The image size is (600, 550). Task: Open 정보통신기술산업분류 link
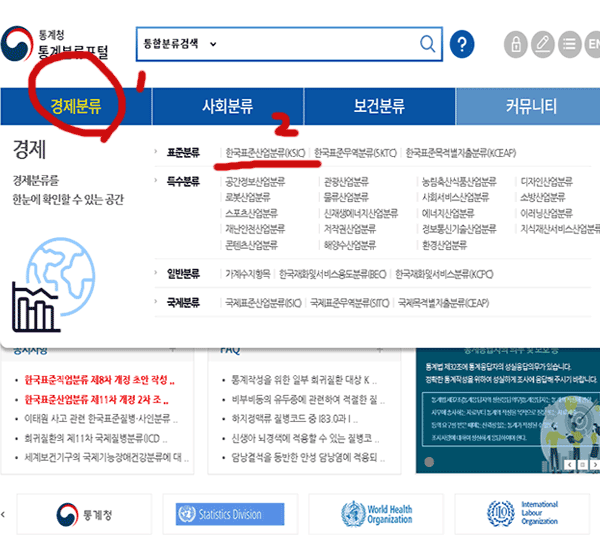coord(459,229)
